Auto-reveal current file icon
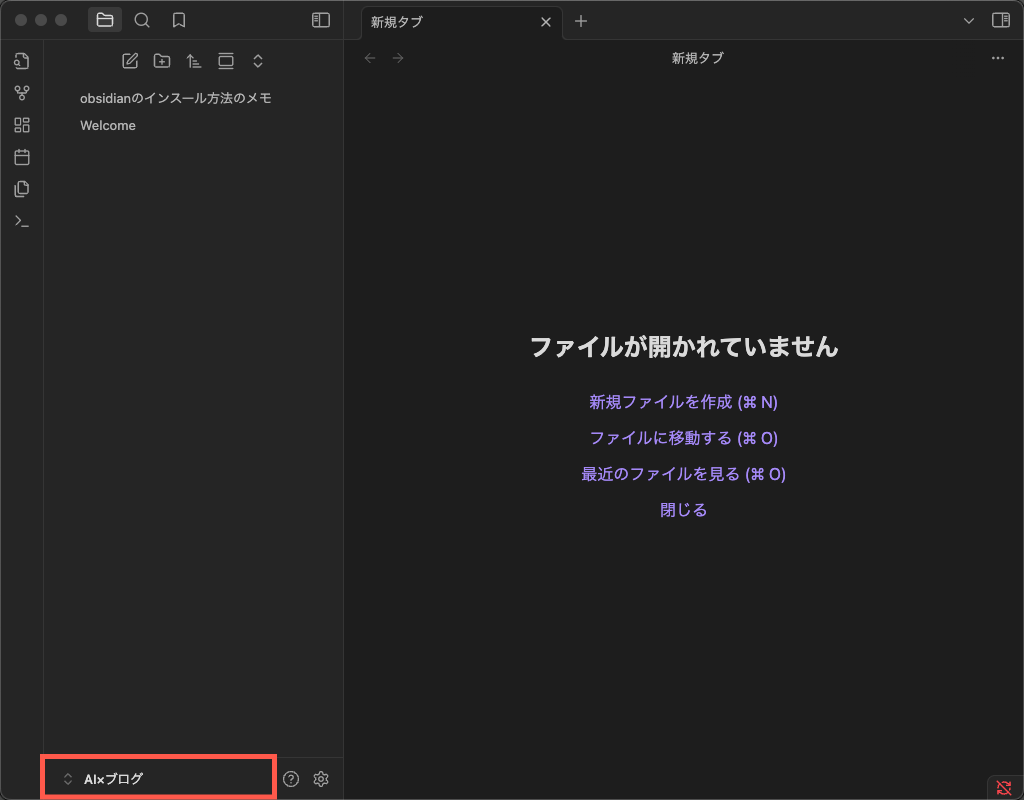Image resolution: width=1024 pixels, height=800 pixels. click(226, 61)
